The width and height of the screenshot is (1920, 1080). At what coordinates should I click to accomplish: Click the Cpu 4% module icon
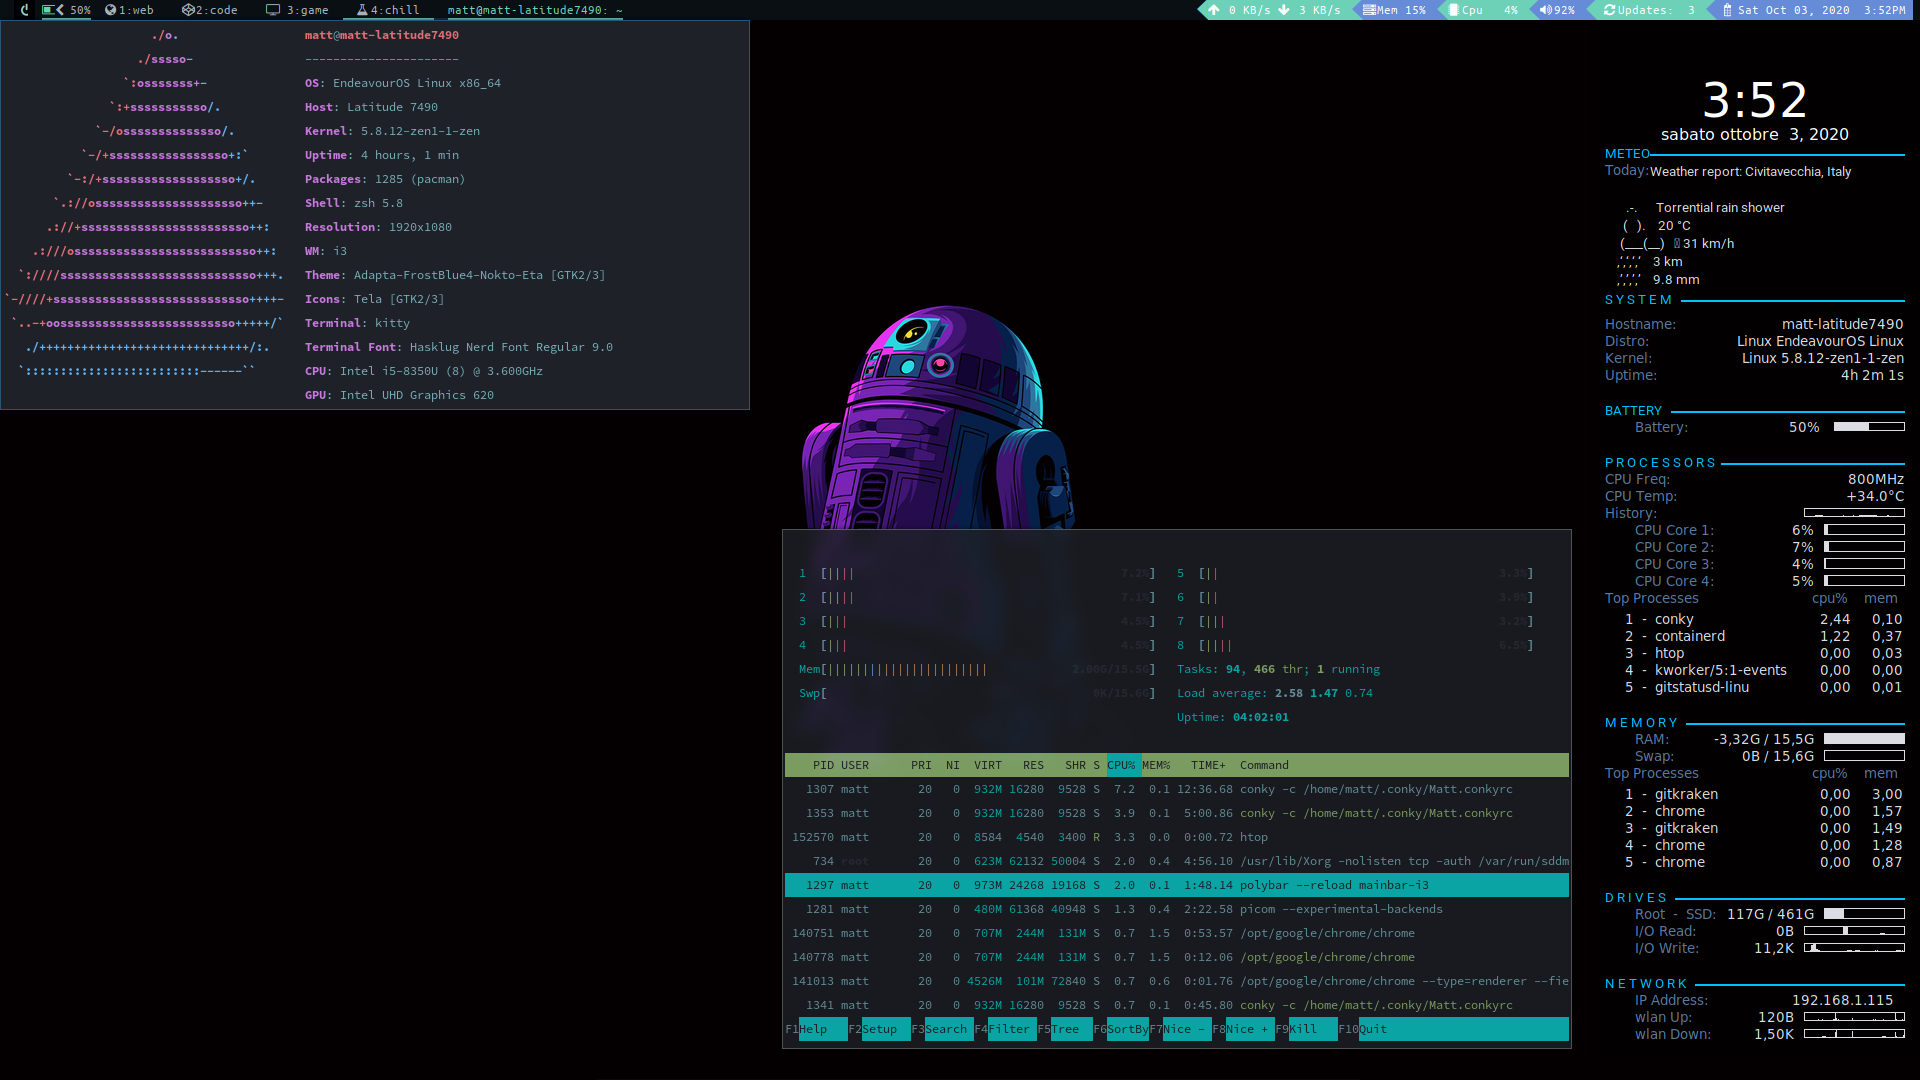1454,10
